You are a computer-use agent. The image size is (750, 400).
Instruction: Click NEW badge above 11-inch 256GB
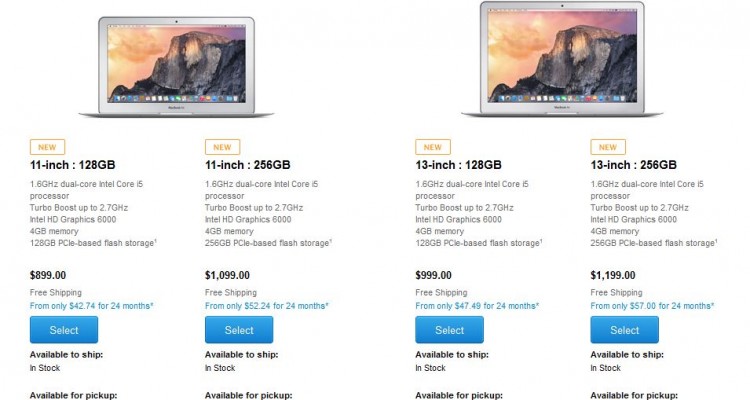[x=222, y=147]
